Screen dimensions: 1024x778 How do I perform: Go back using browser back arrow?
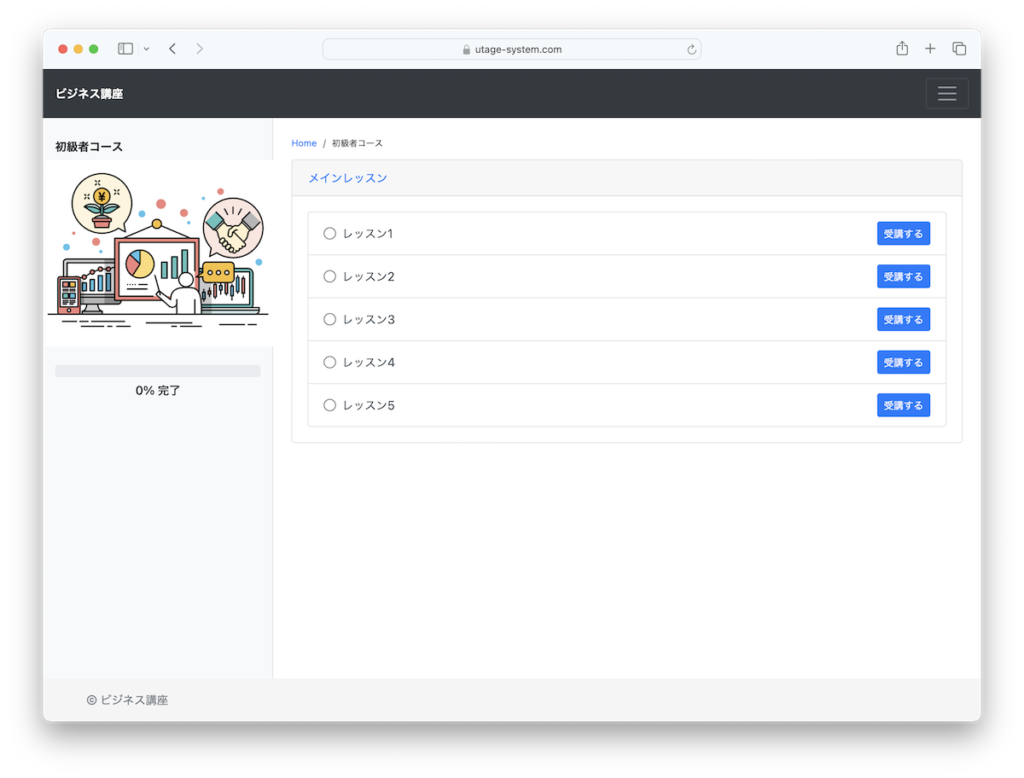(x=172, y=49)
